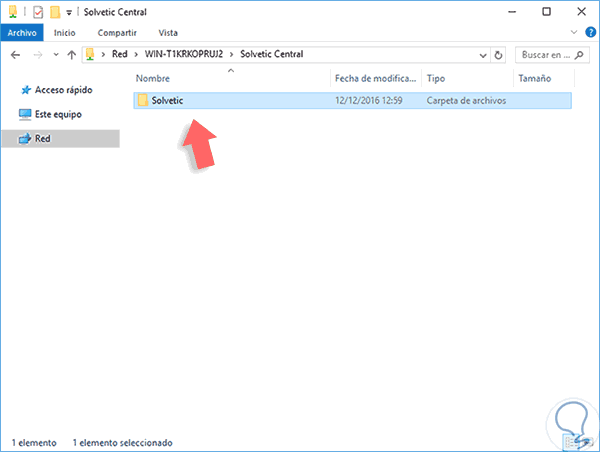
Task: Click the Solvetic Central breadcrumb
Action: tap(272, 54)
